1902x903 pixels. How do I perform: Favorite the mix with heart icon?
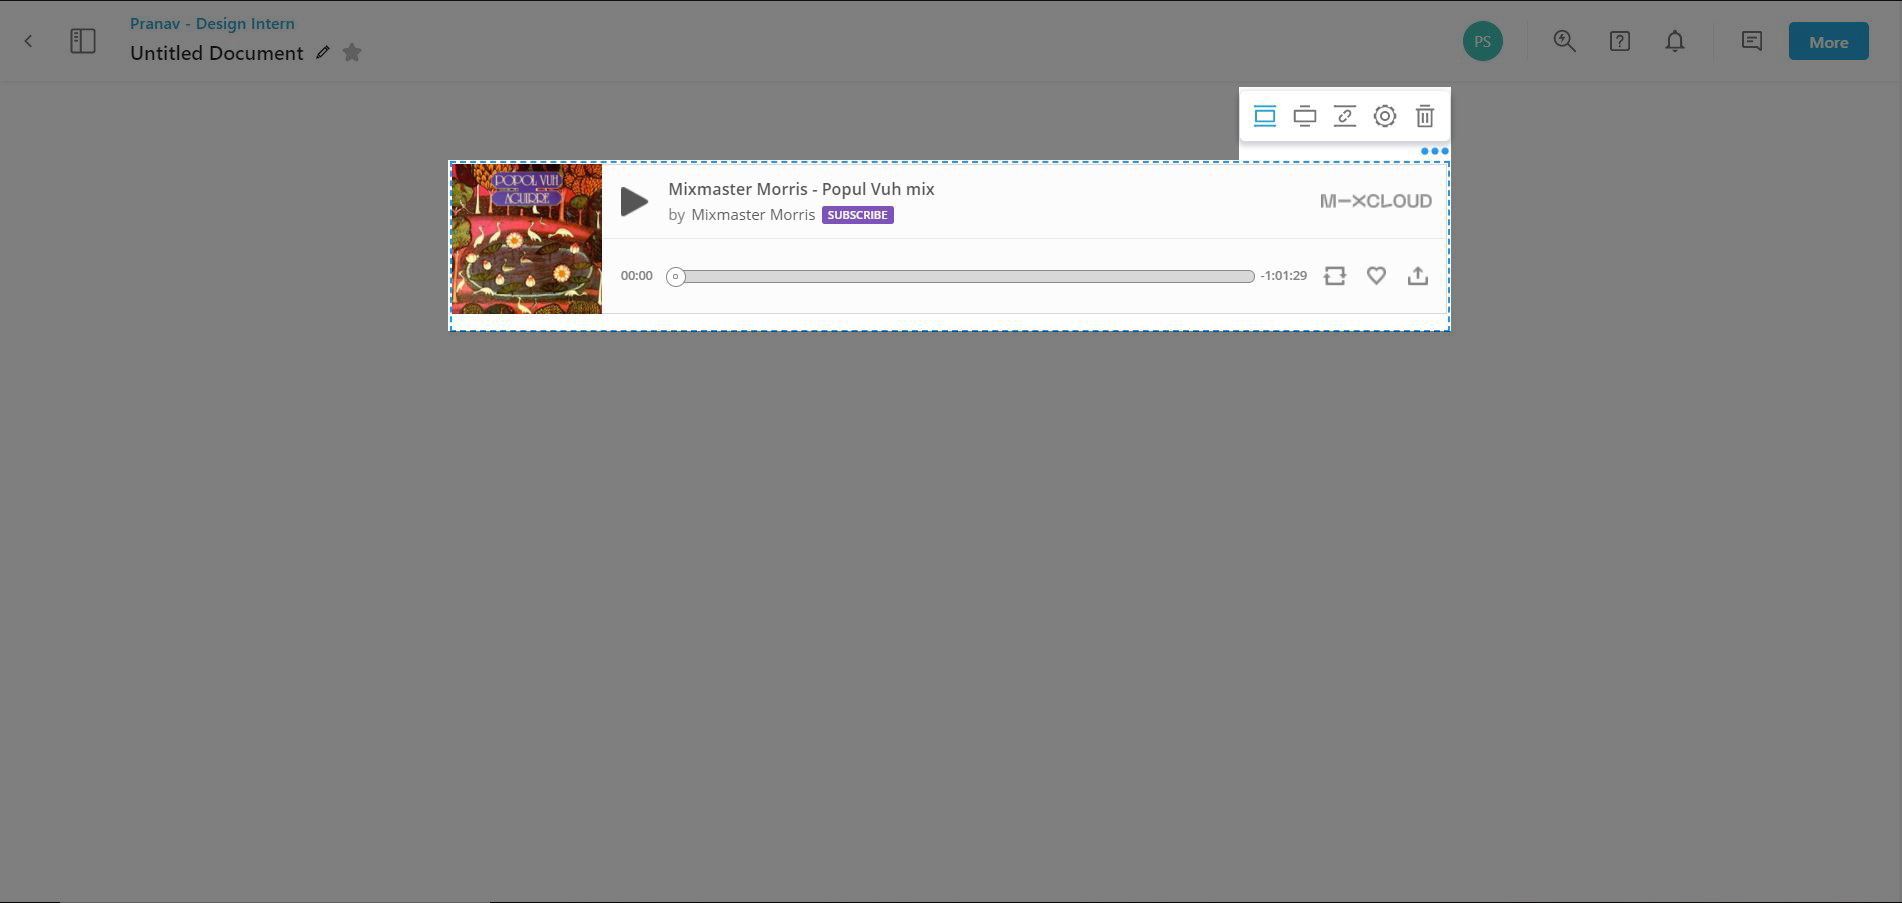1376,275
